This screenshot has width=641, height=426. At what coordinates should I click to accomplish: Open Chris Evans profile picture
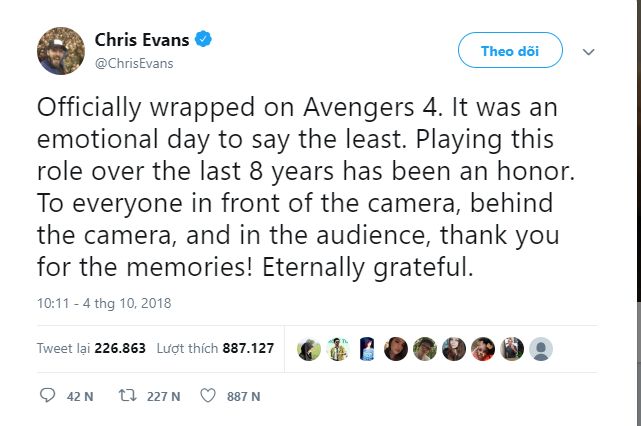tap(60, 50)
